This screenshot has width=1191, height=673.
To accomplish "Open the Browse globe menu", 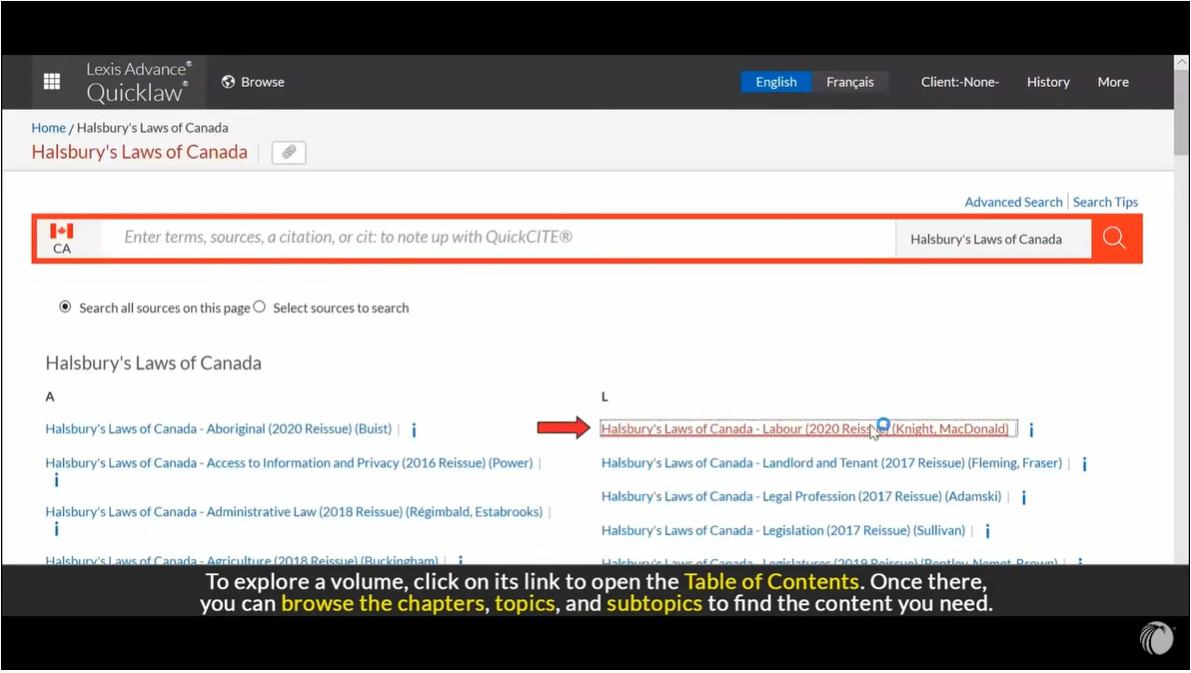I will 253,82.
